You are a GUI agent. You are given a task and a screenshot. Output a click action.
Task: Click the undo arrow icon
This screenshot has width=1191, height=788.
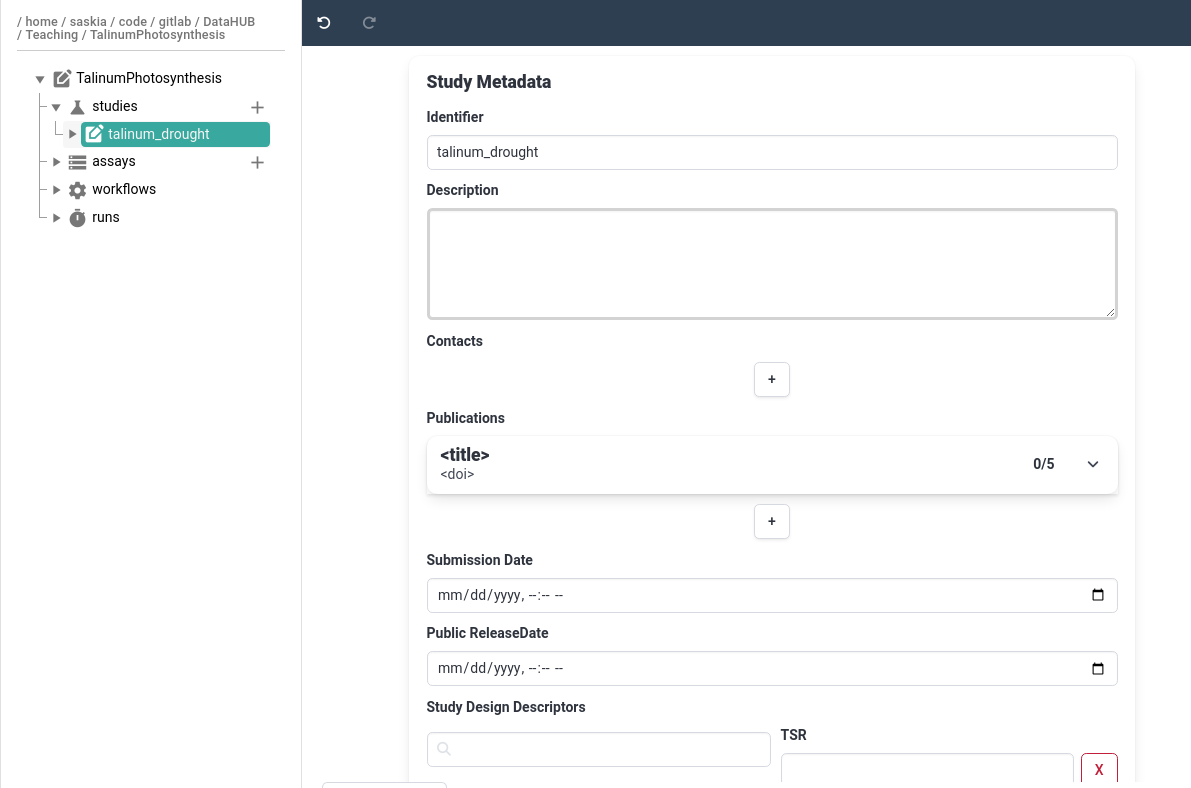point(324,23)
